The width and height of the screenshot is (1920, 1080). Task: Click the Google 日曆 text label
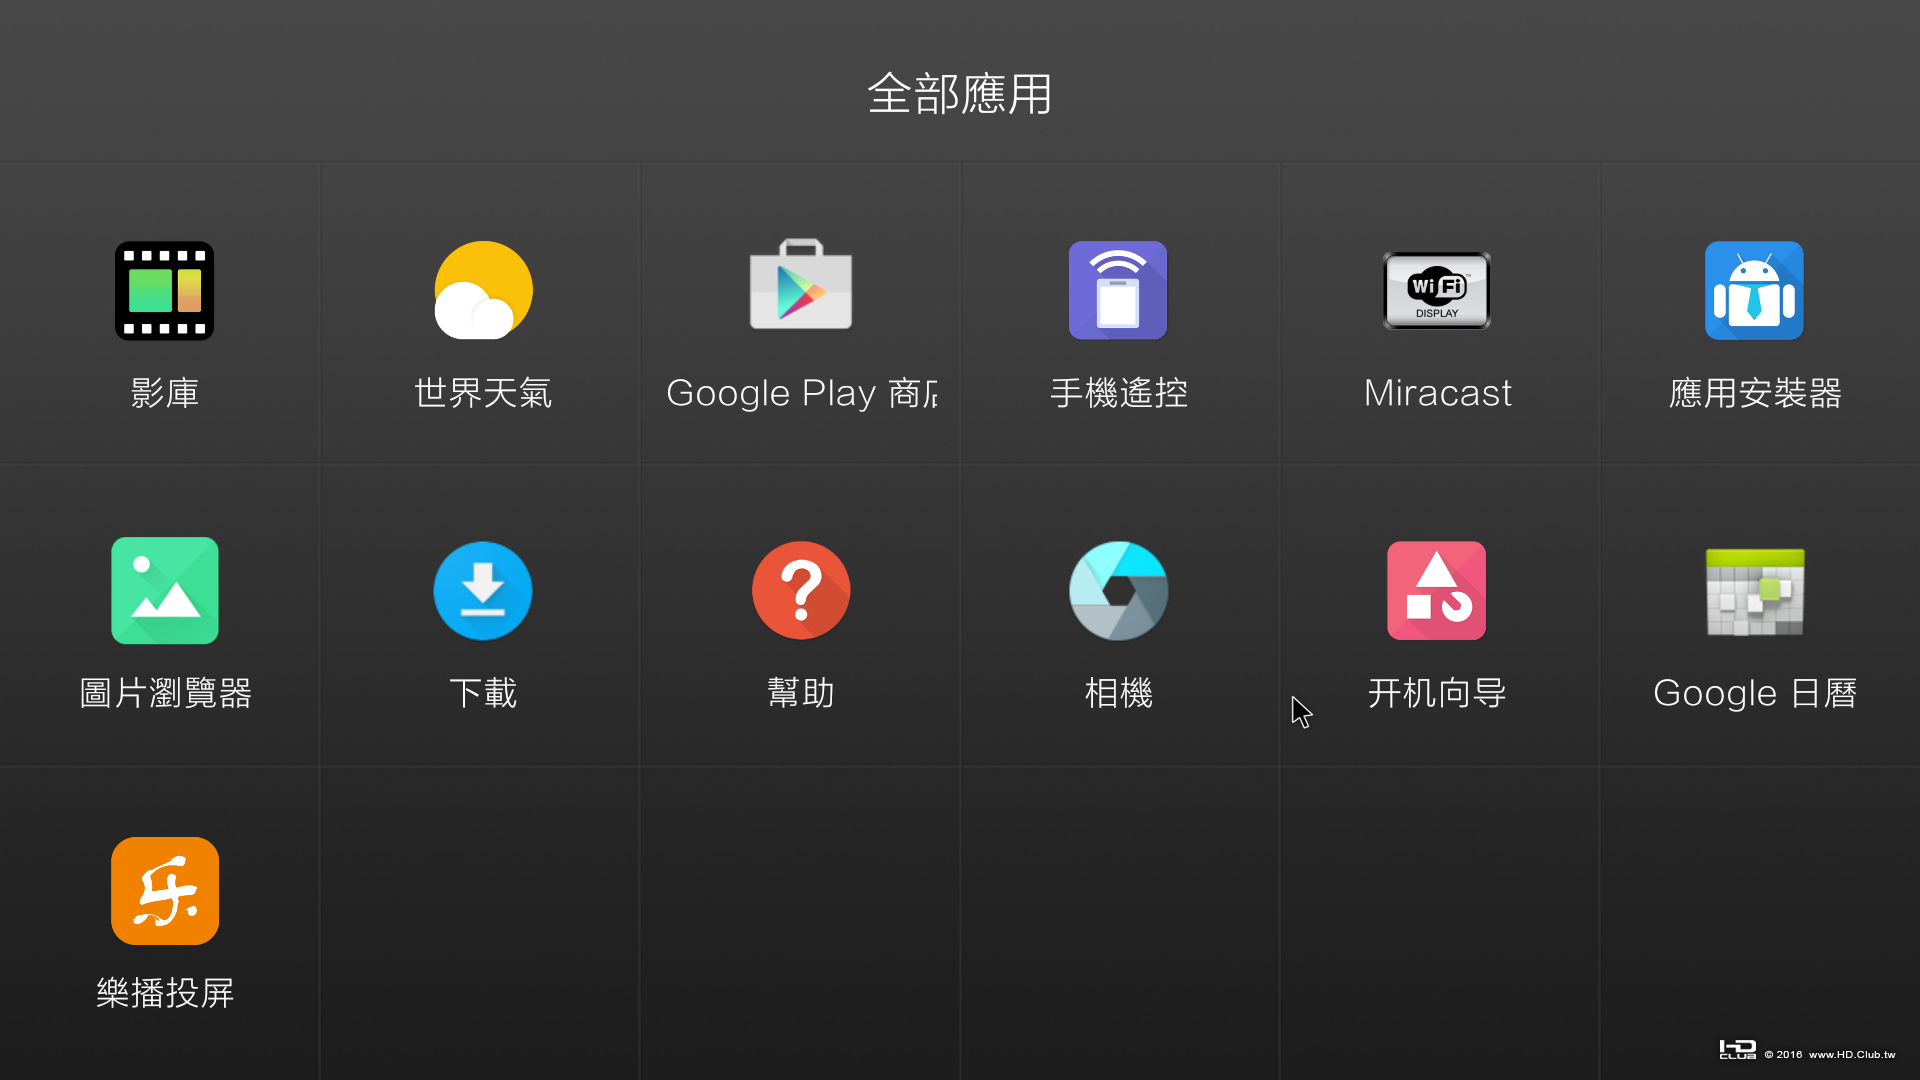(x=1754, y=693)
